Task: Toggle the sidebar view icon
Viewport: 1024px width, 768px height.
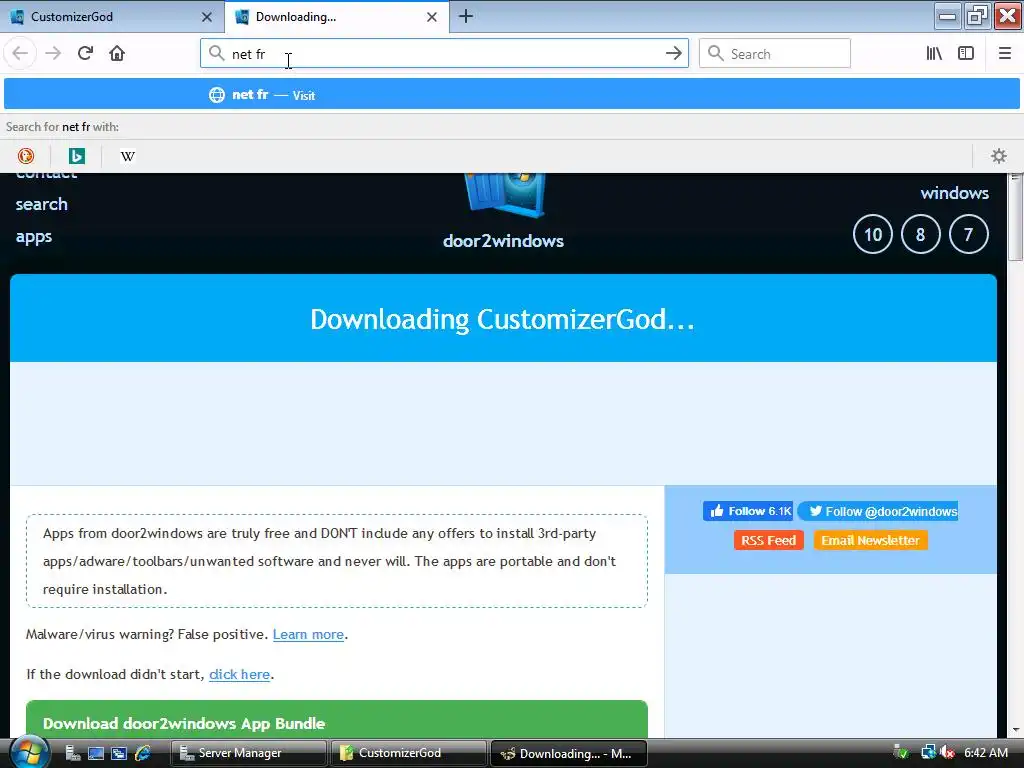Action: tap(966, 54)
